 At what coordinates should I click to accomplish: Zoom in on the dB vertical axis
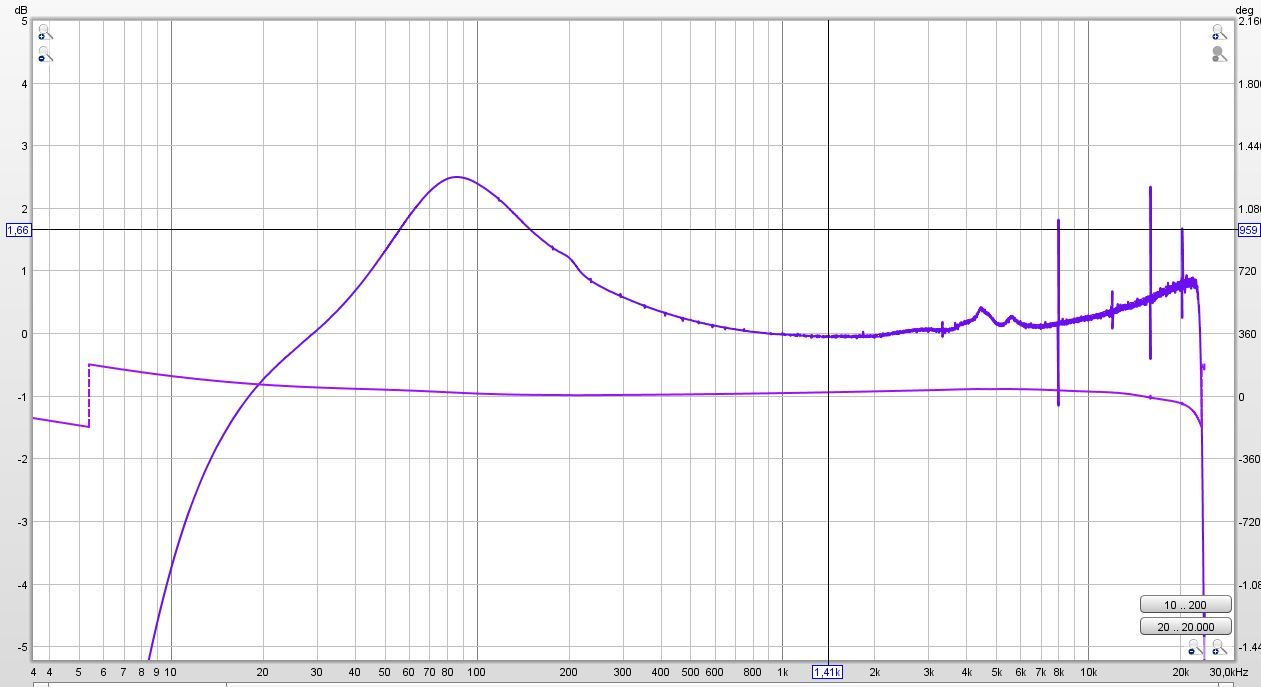point(44,33)
